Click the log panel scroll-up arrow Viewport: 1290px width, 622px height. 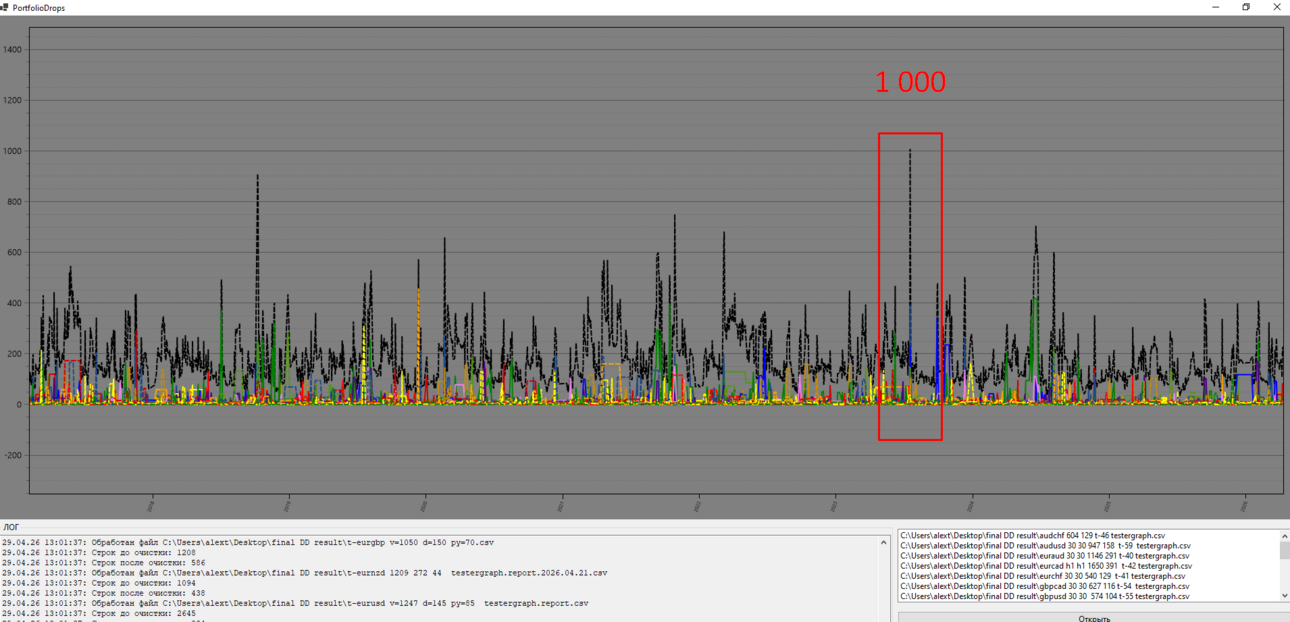(883, 543)
